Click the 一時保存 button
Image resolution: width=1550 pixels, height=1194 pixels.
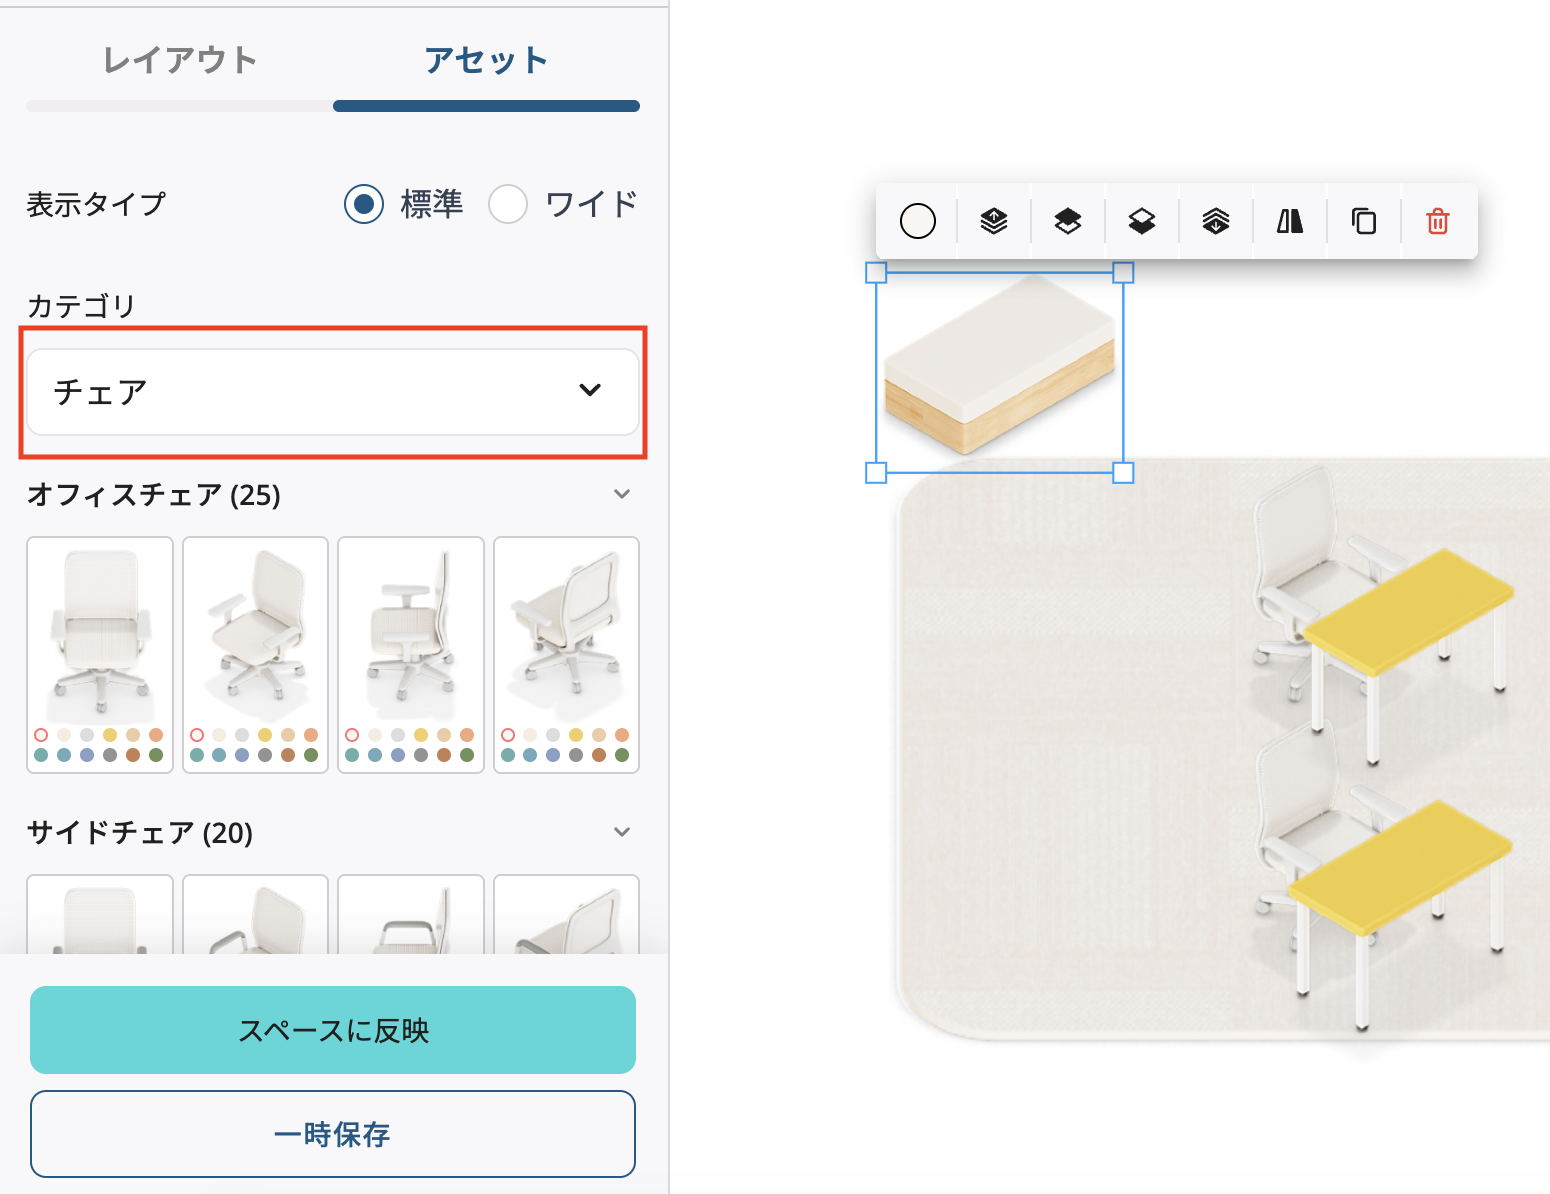point(333,1134)
